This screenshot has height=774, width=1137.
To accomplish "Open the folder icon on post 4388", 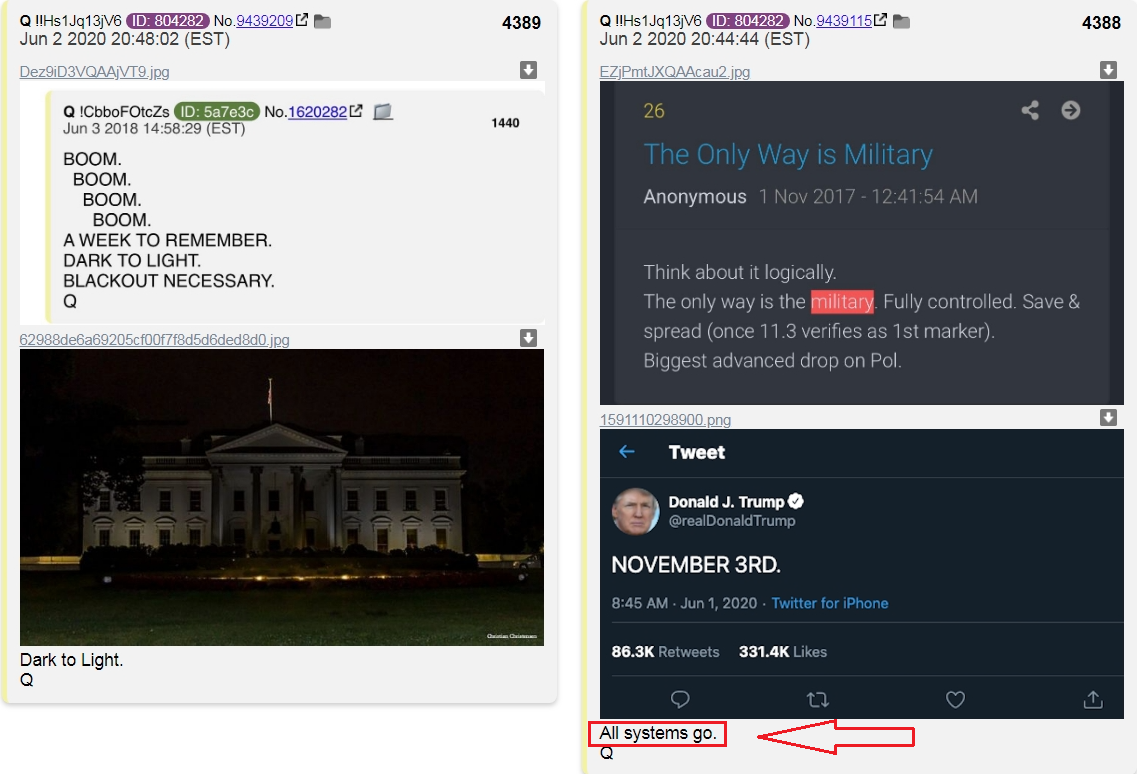I will [901, 22].
